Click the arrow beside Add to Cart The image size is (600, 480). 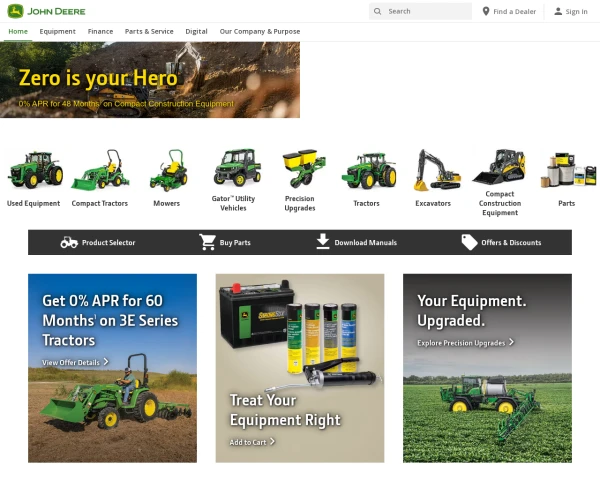click(x=272, y=441)
